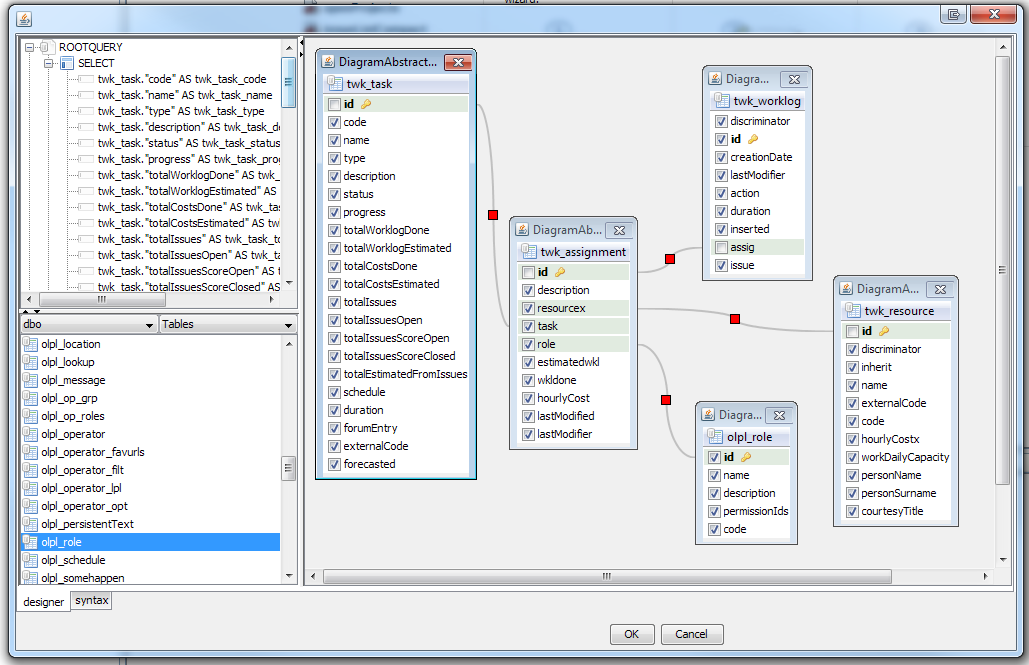Click the red join marker leading to twk_resource

(x=734, y=319)
